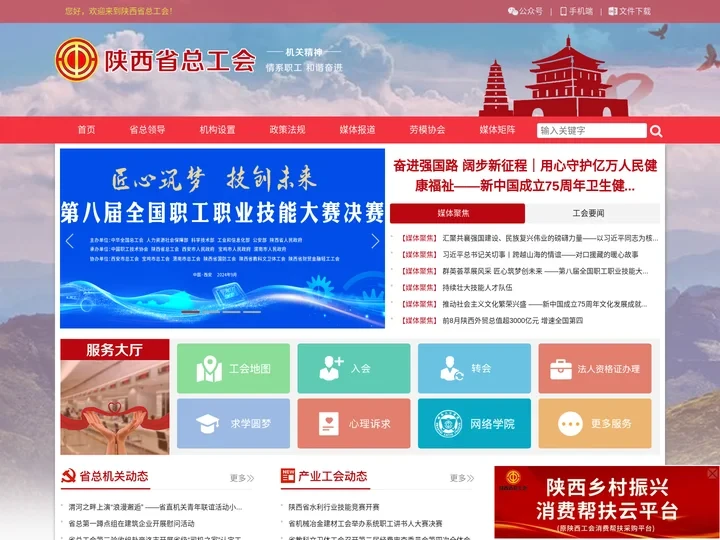Click the 省总机关动态 section heading
Screen dimensions: 720x540
[x=114, y=476]
